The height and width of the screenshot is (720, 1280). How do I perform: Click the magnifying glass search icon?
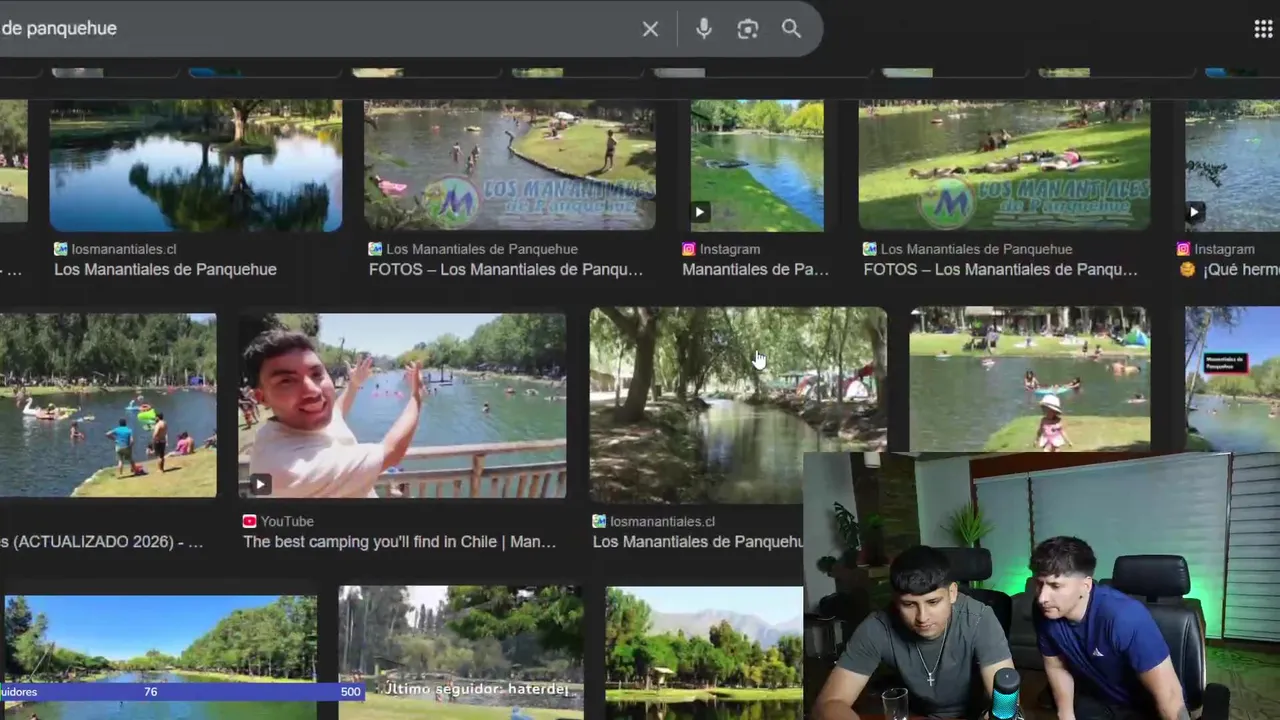click(x=791, y=29)
